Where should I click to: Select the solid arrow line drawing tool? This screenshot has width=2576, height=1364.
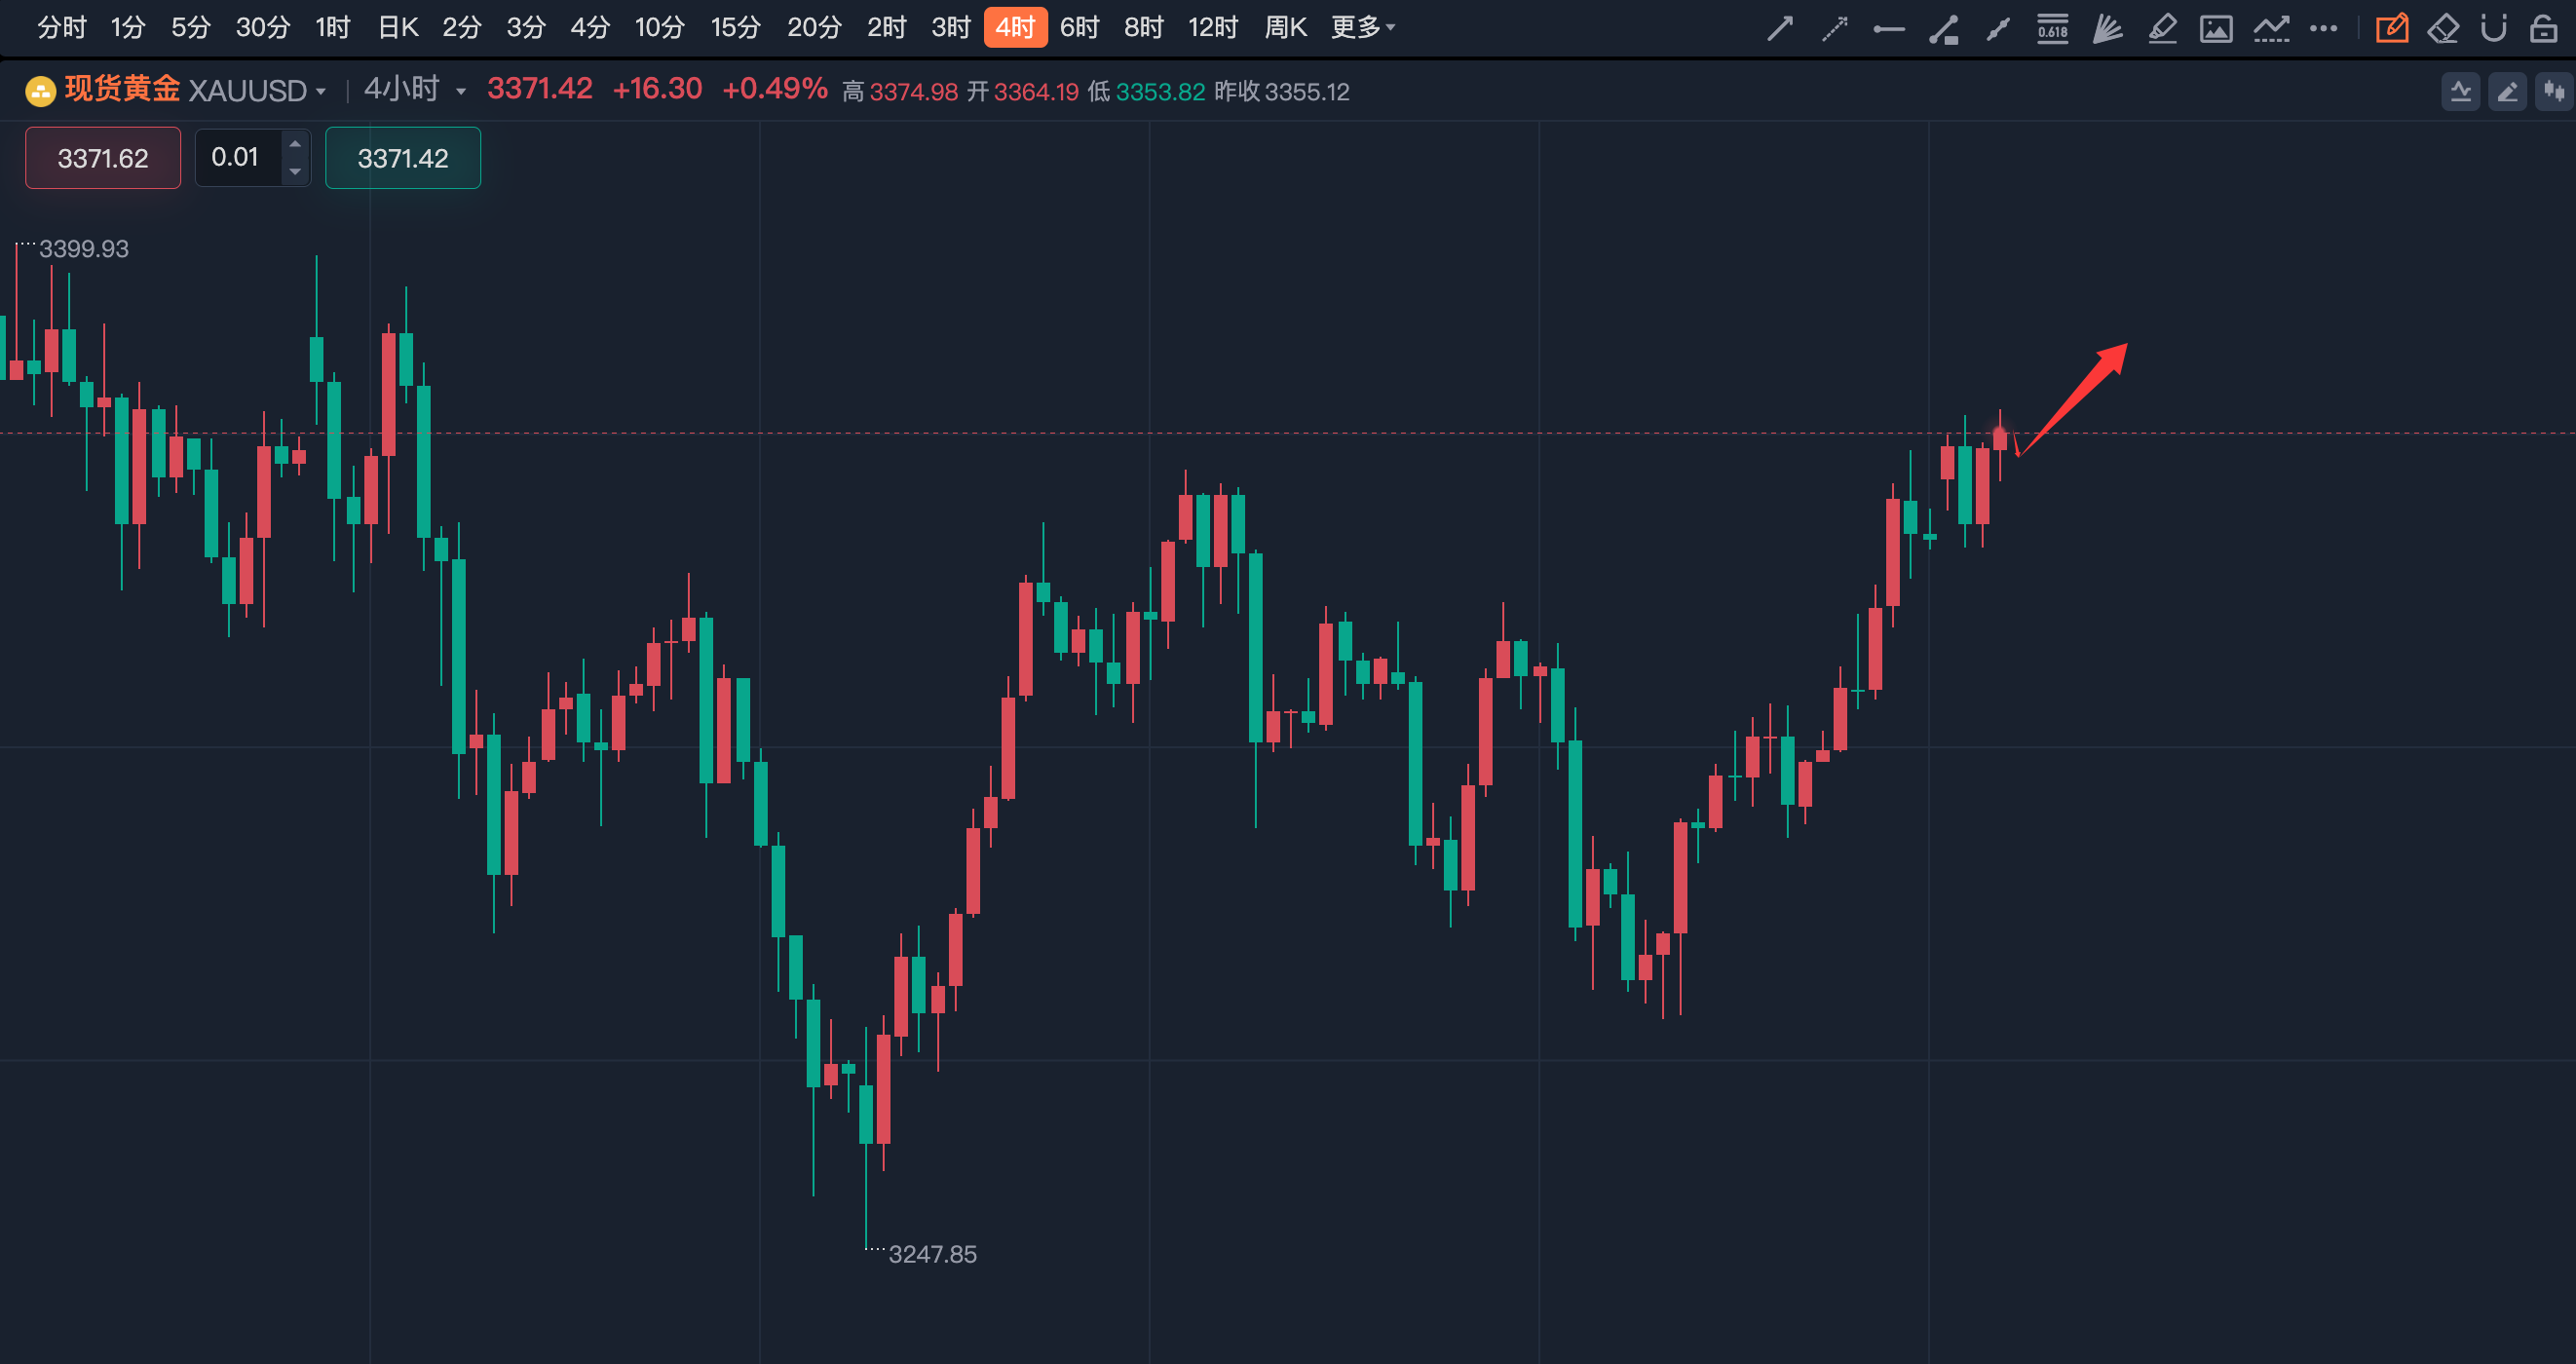coord(1780,28)
